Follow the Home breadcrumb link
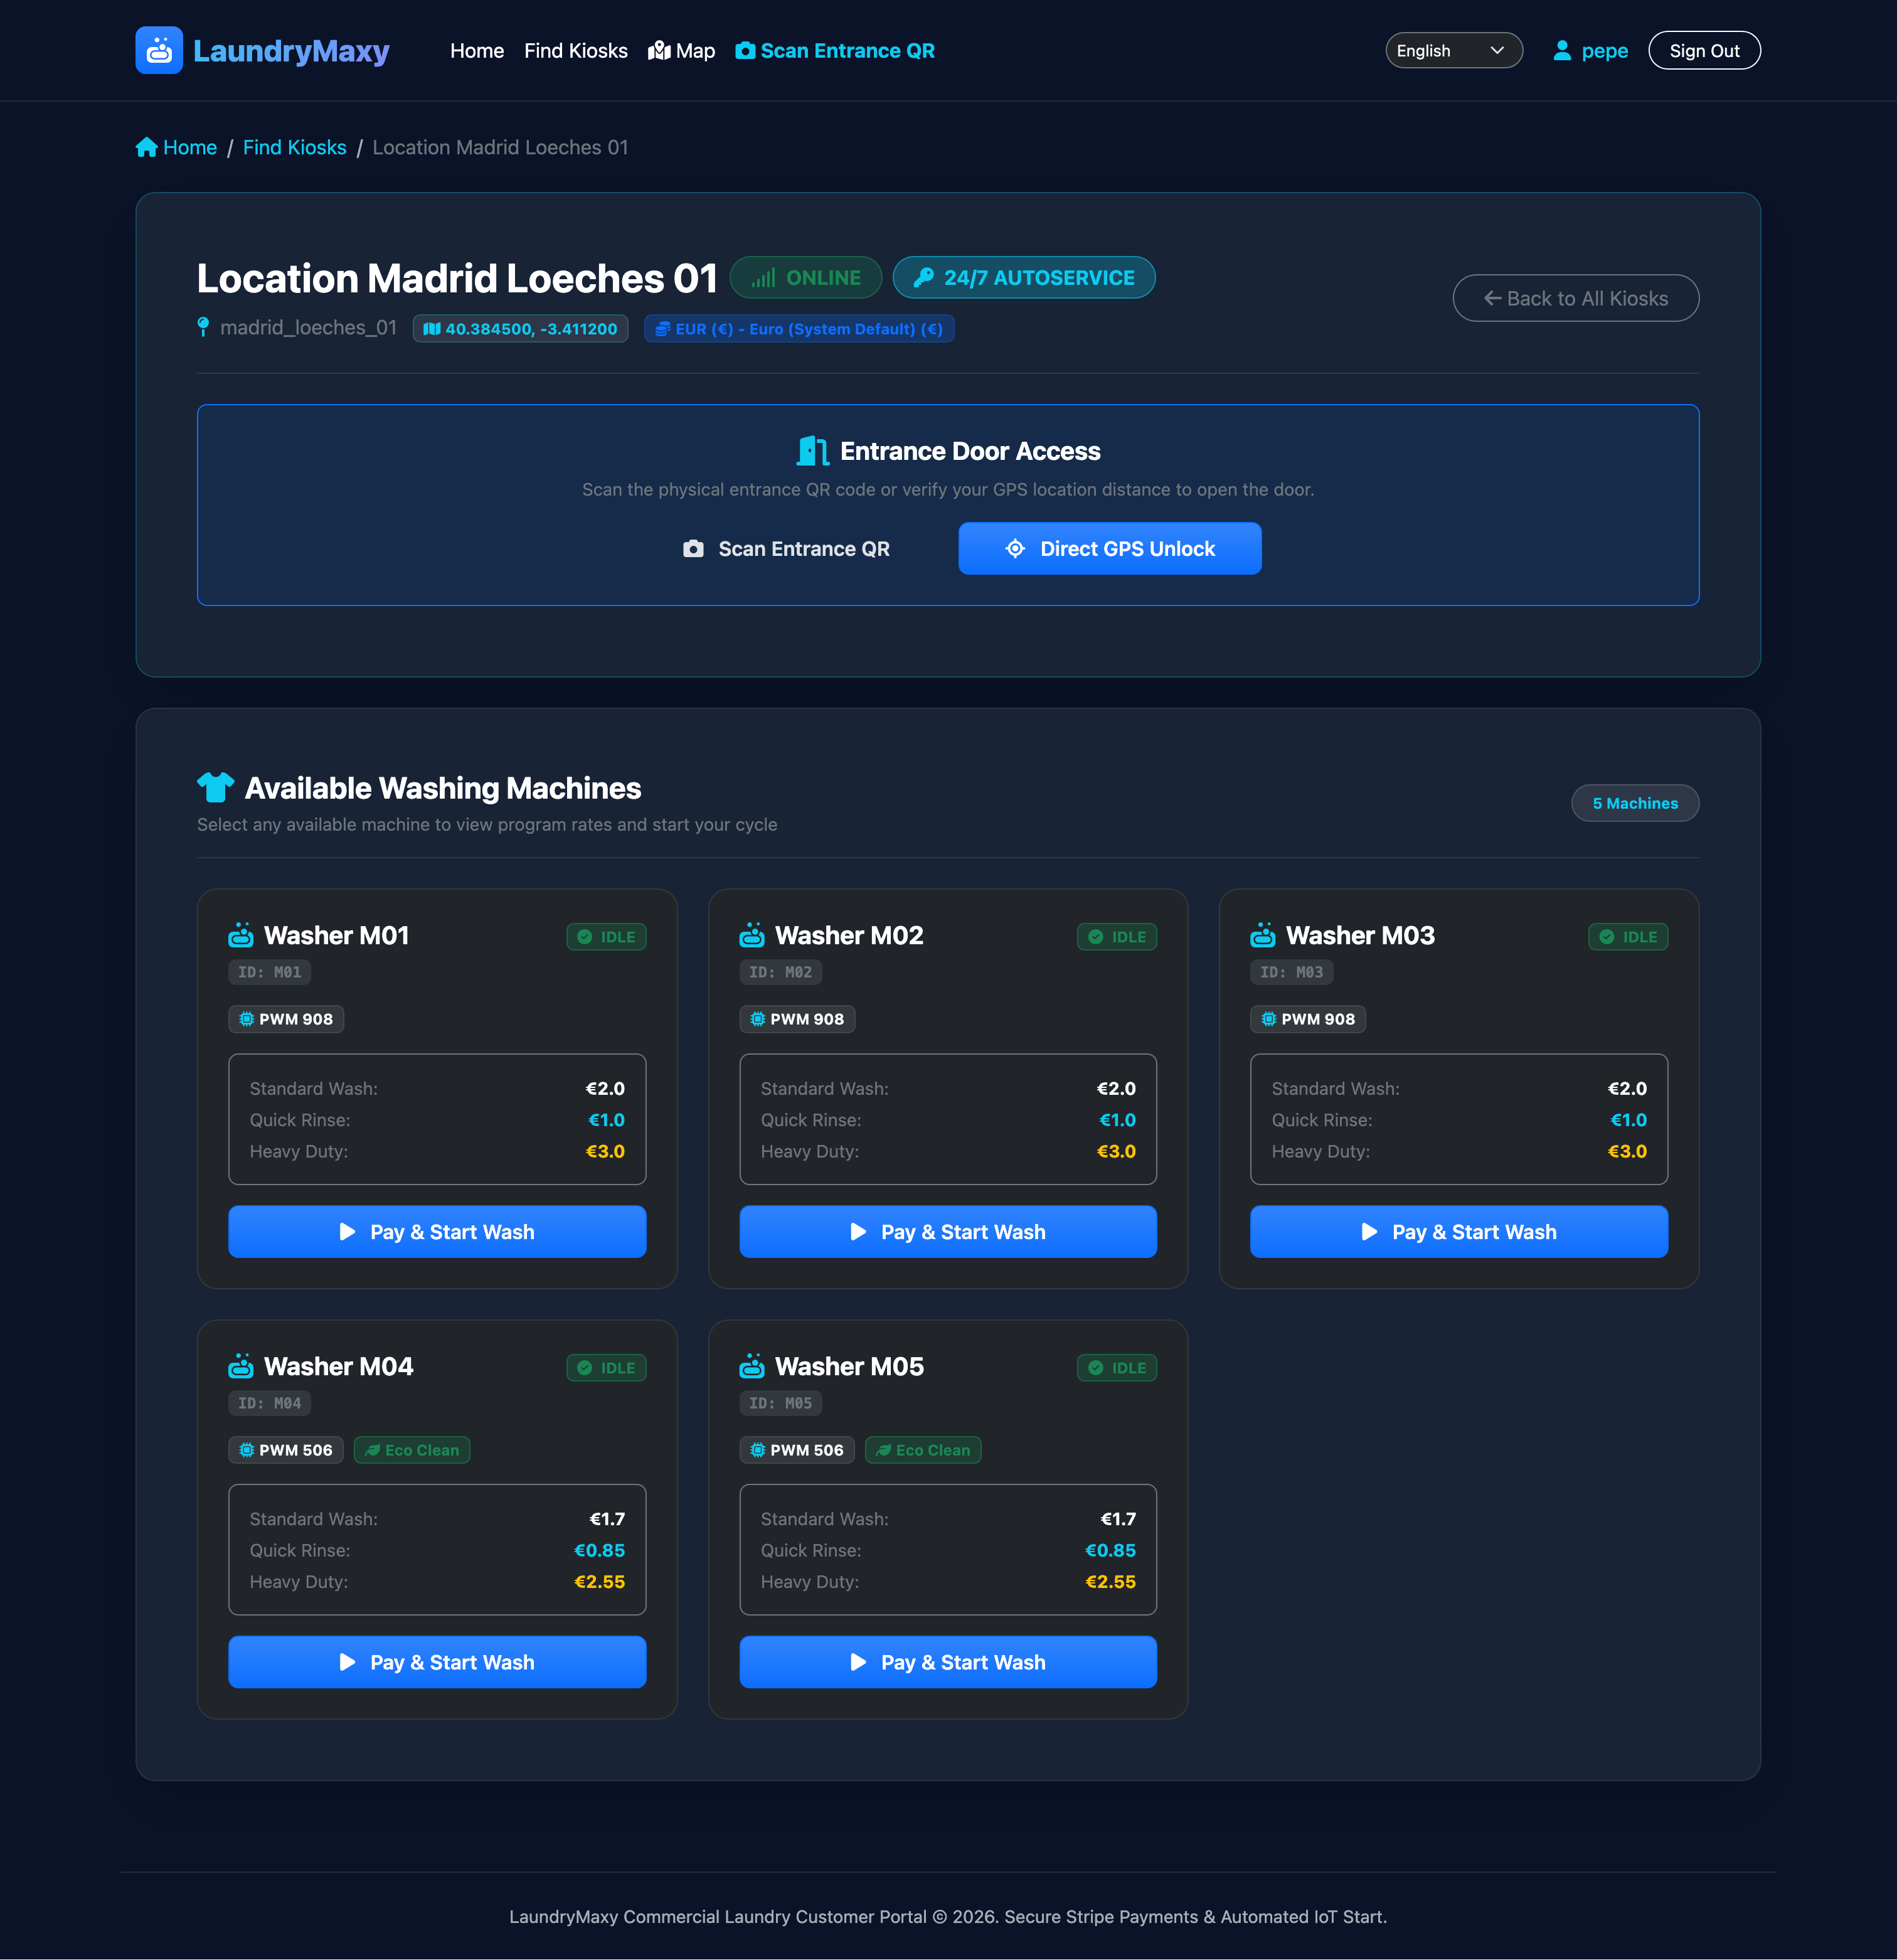Screen dimensions: 1897x1960 pyautogui.click(x=190, y=147)
